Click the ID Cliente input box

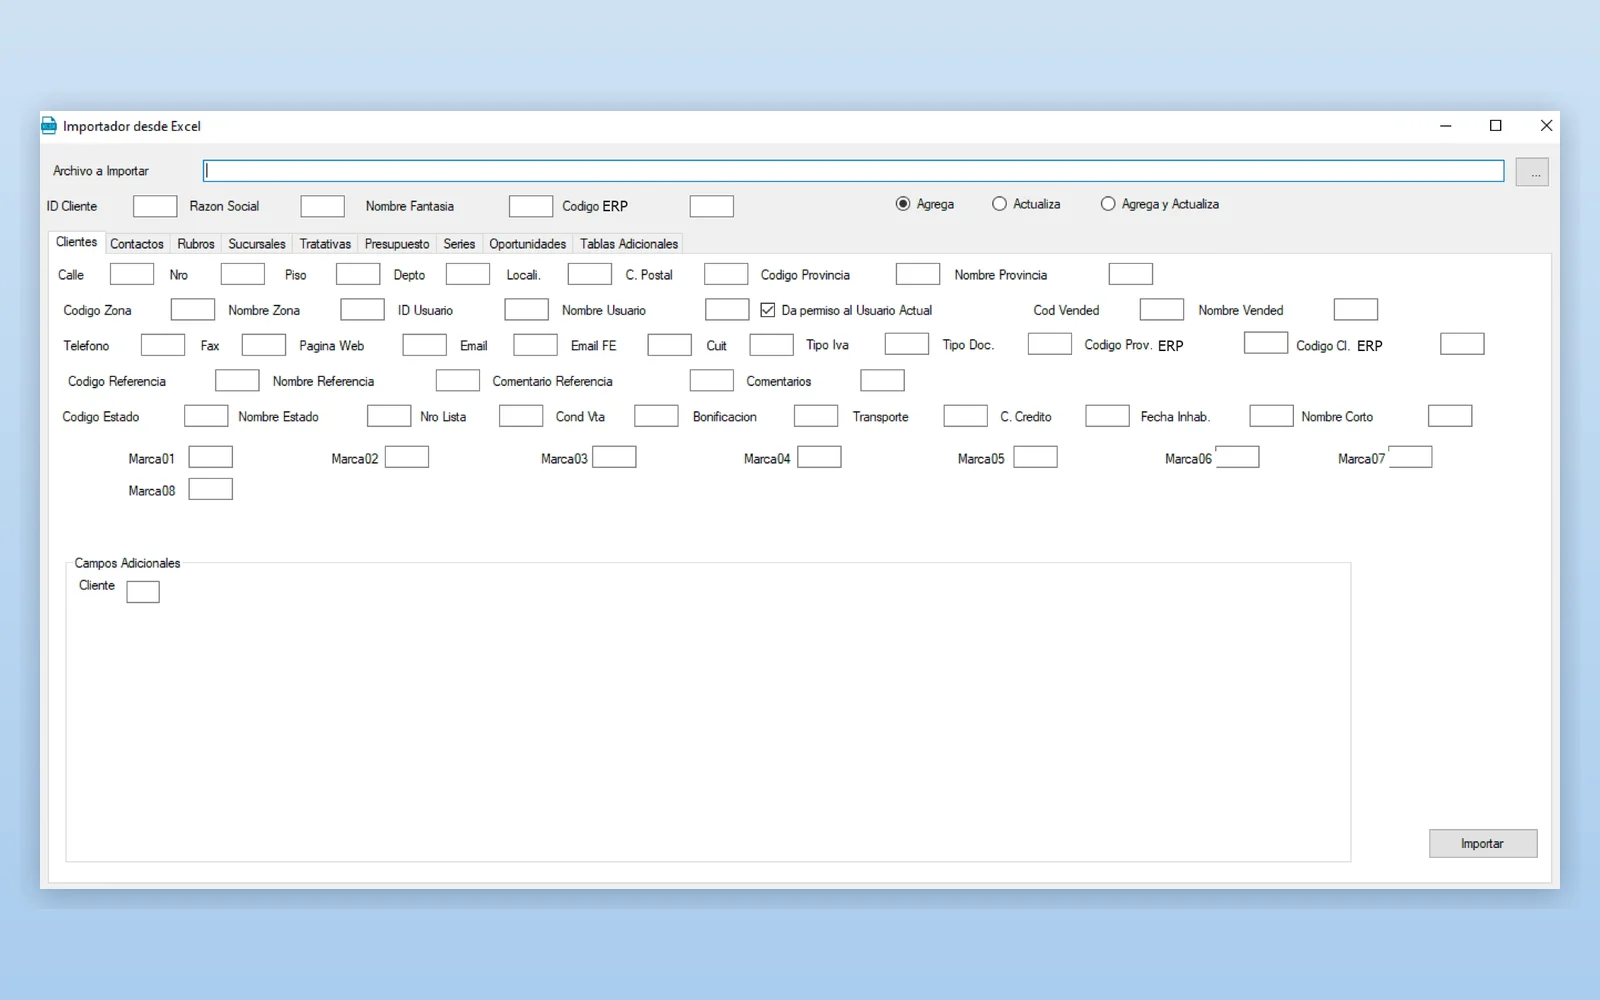pos(155,206)
